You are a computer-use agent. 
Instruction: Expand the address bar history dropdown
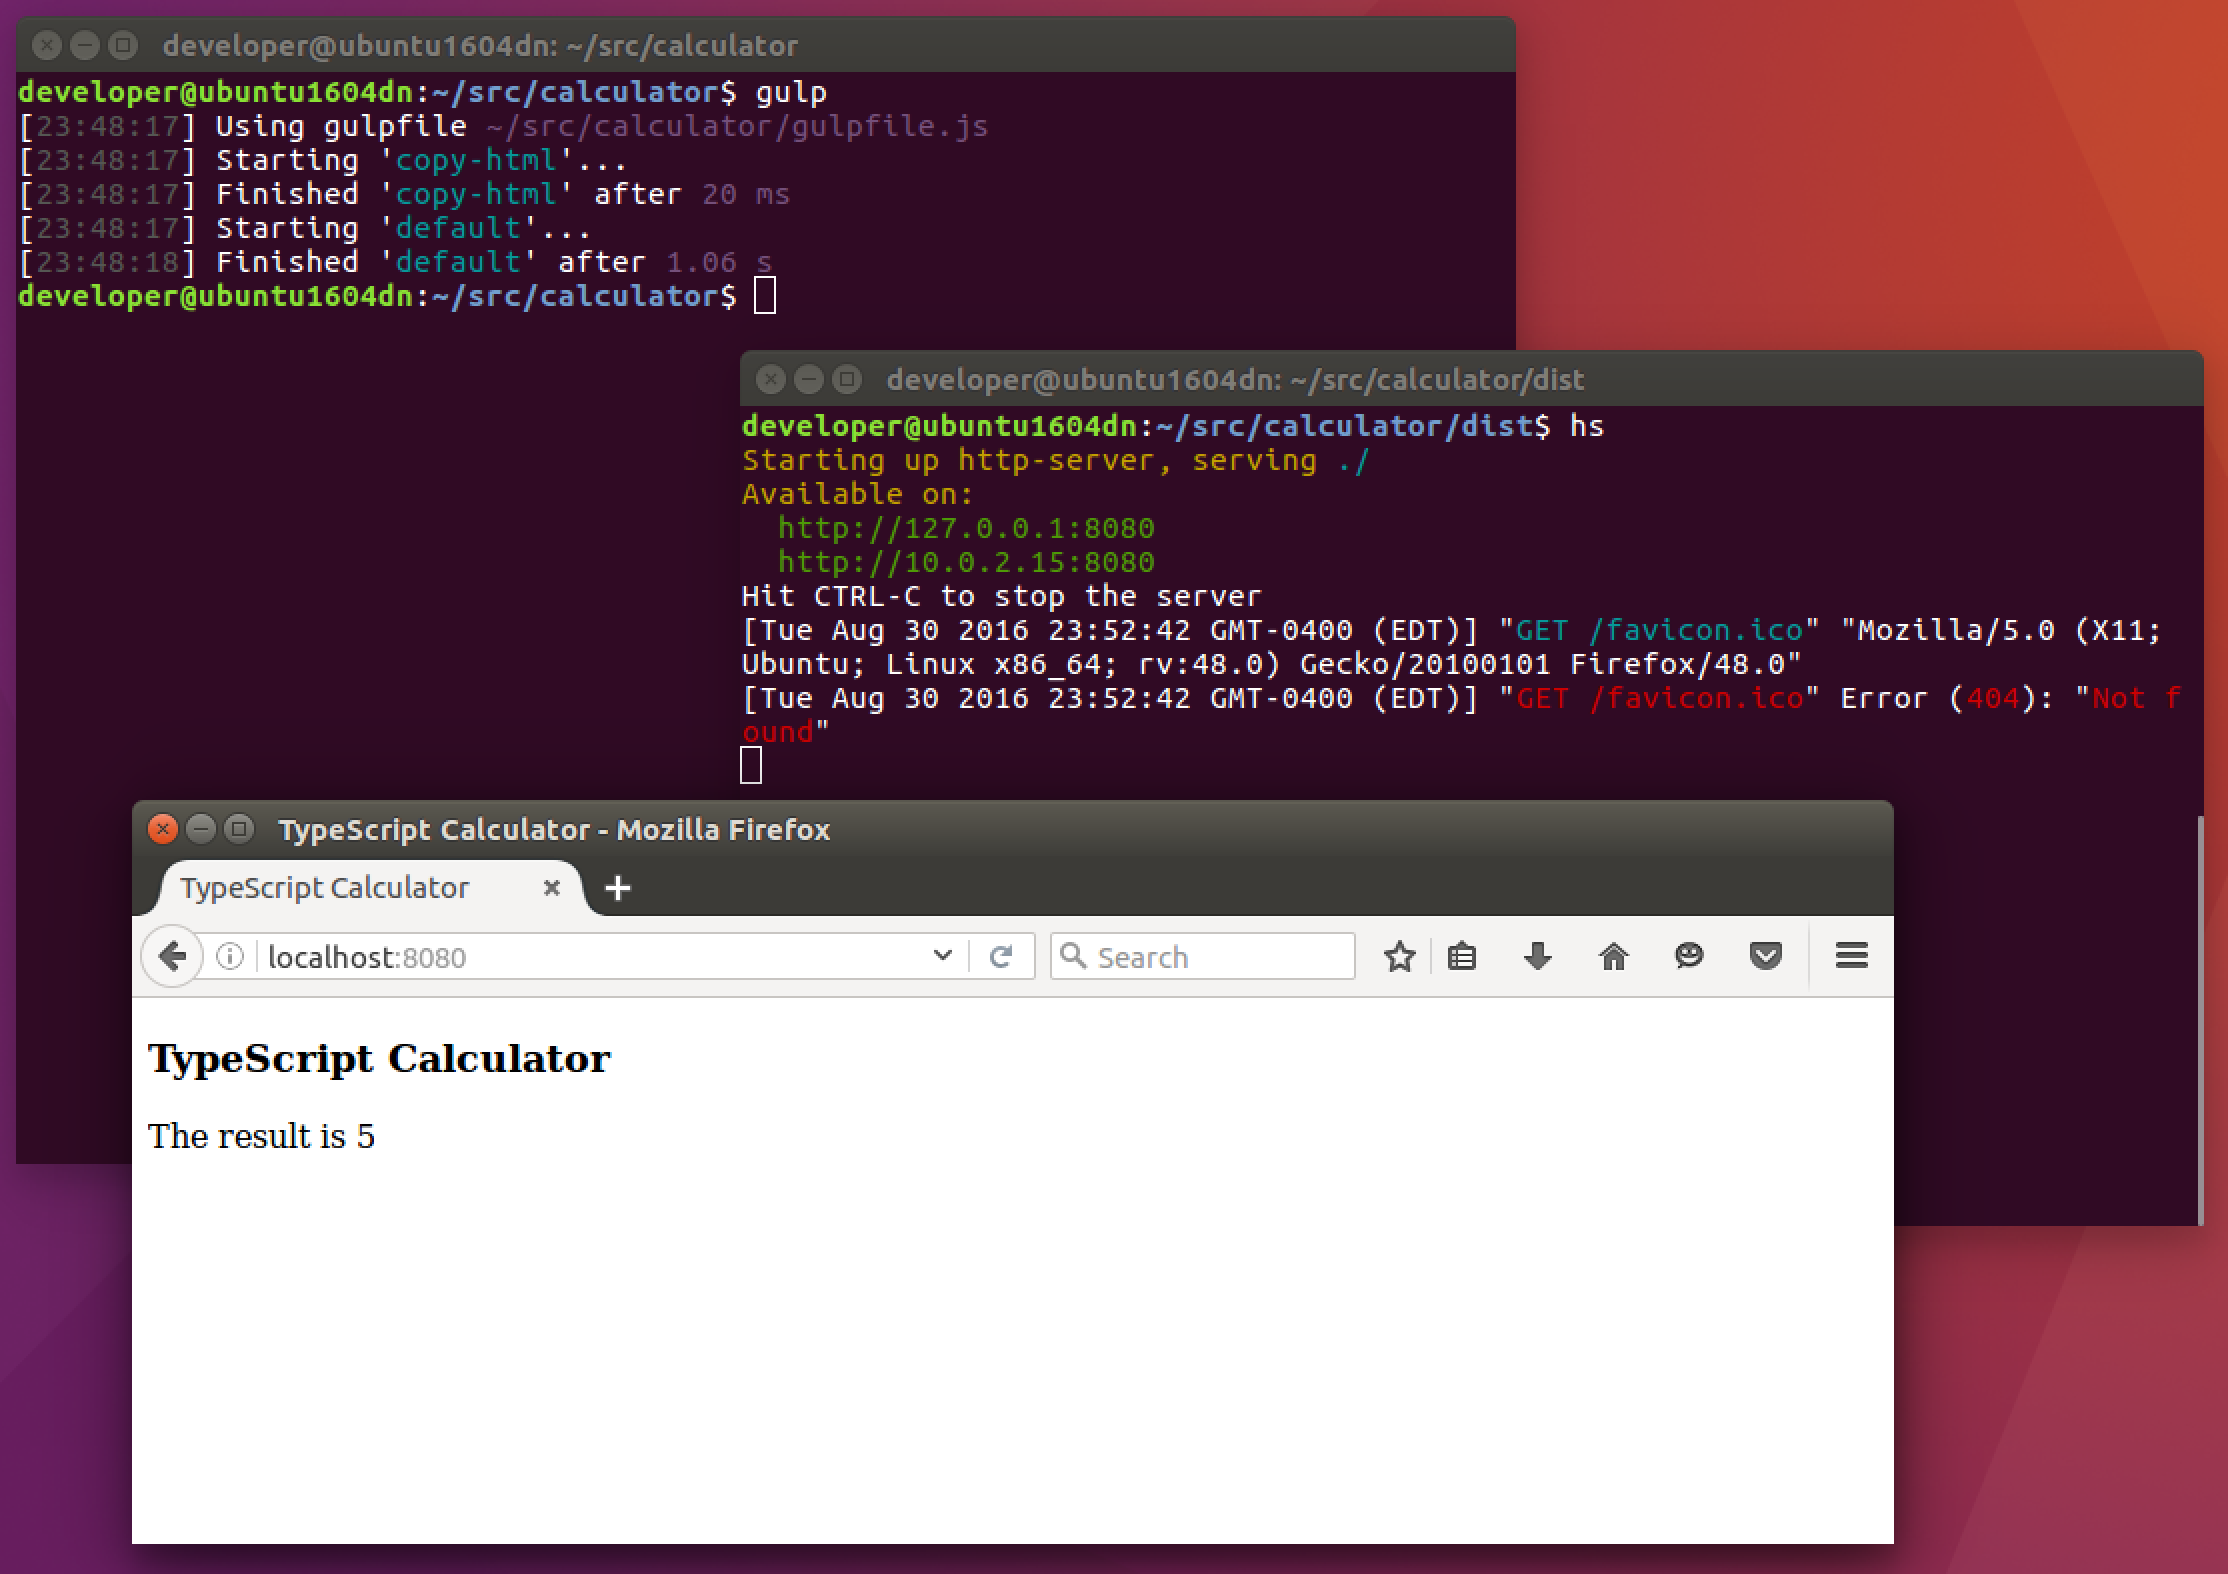tap(942, 956)
